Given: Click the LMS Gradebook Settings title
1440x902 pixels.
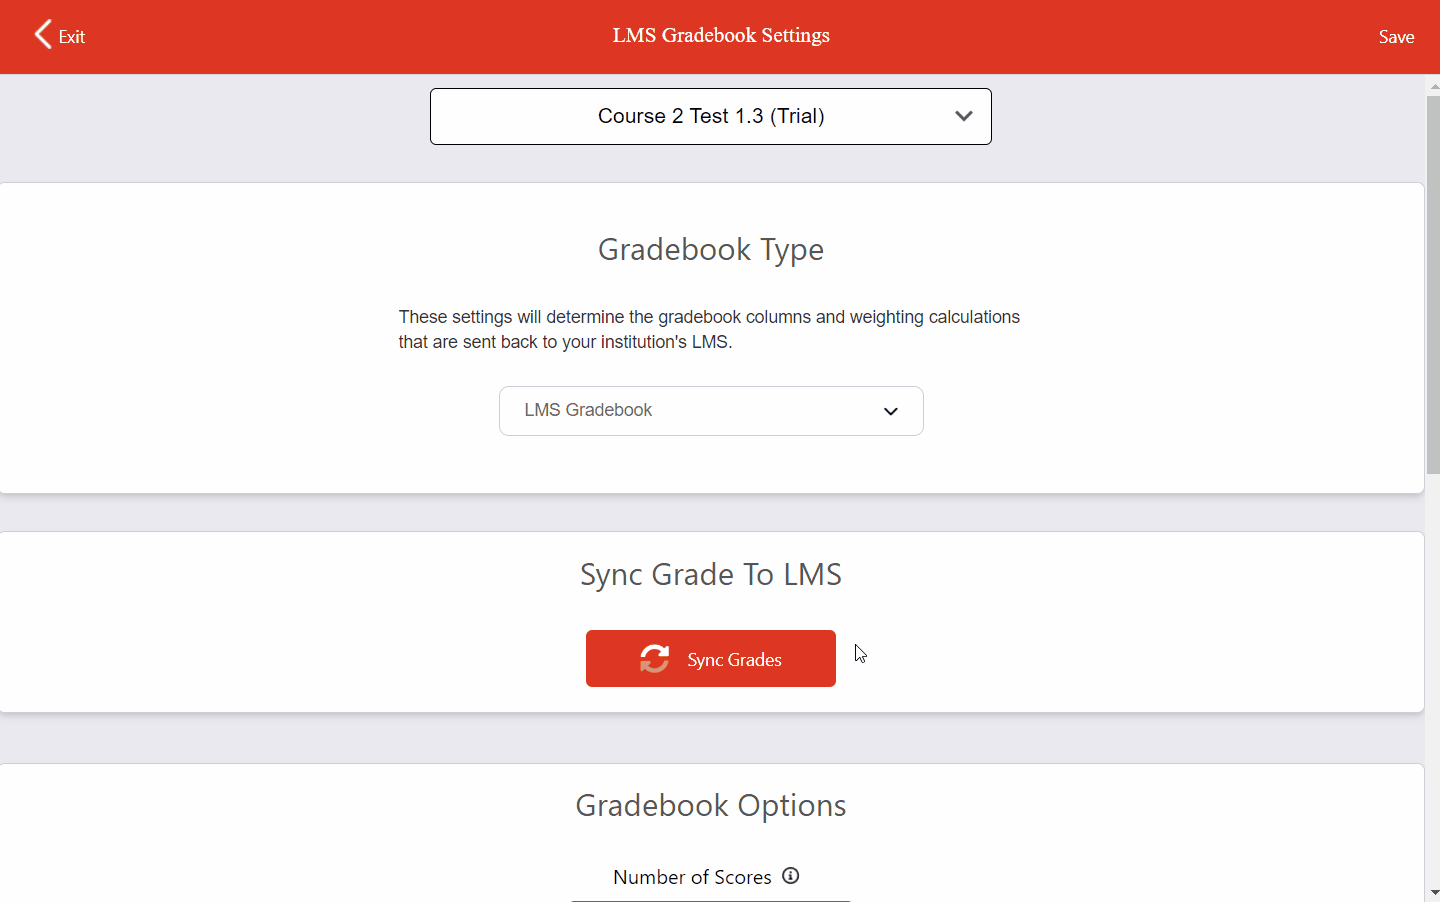Looking at the screenshot, I should click(x=721, y=36).
